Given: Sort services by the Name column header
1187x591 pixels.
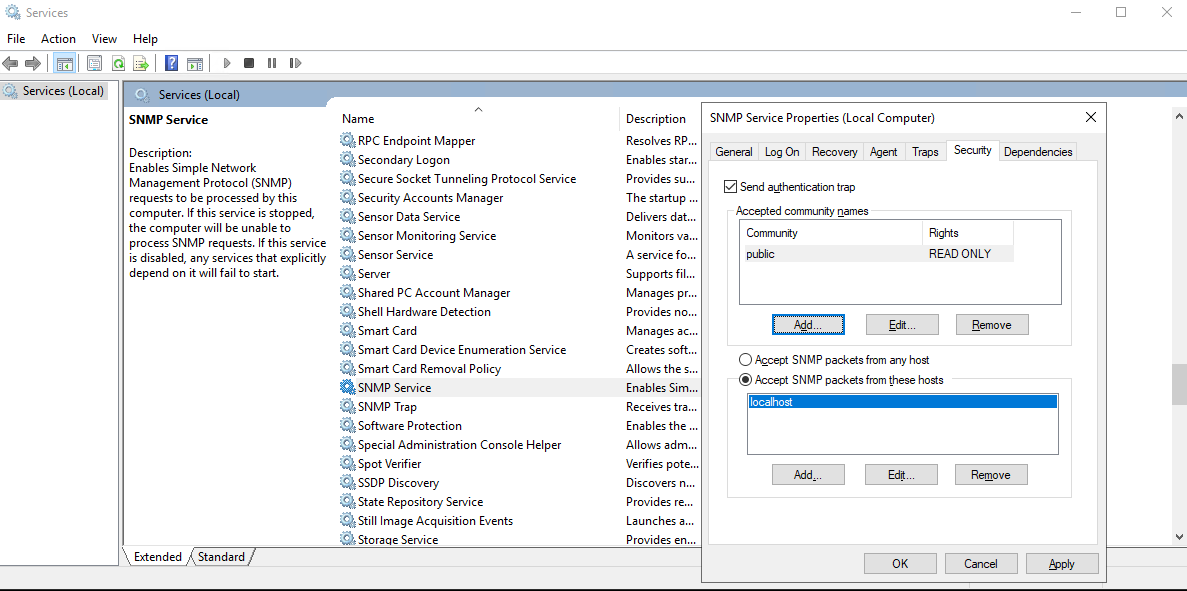Looking at the screenshot, I should click(478, 119).
